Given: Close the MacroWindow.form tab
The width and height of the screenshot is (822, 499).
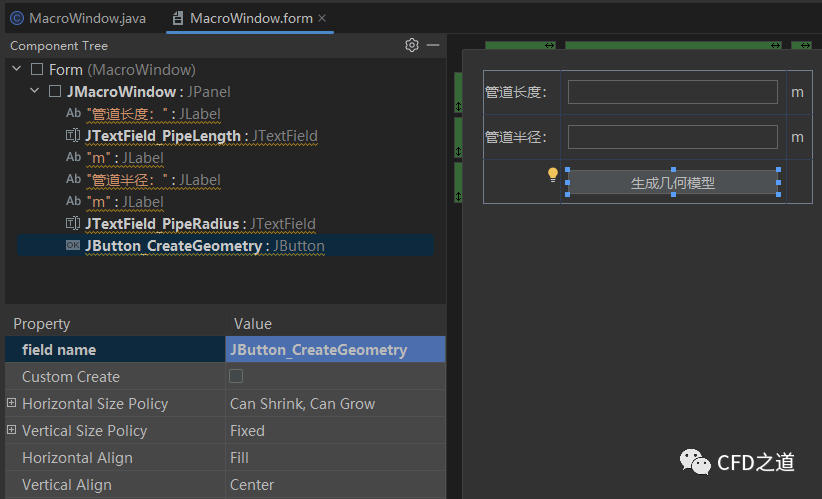Looking at the screenshot, I should pyautogui.click(x=321, y=18).
